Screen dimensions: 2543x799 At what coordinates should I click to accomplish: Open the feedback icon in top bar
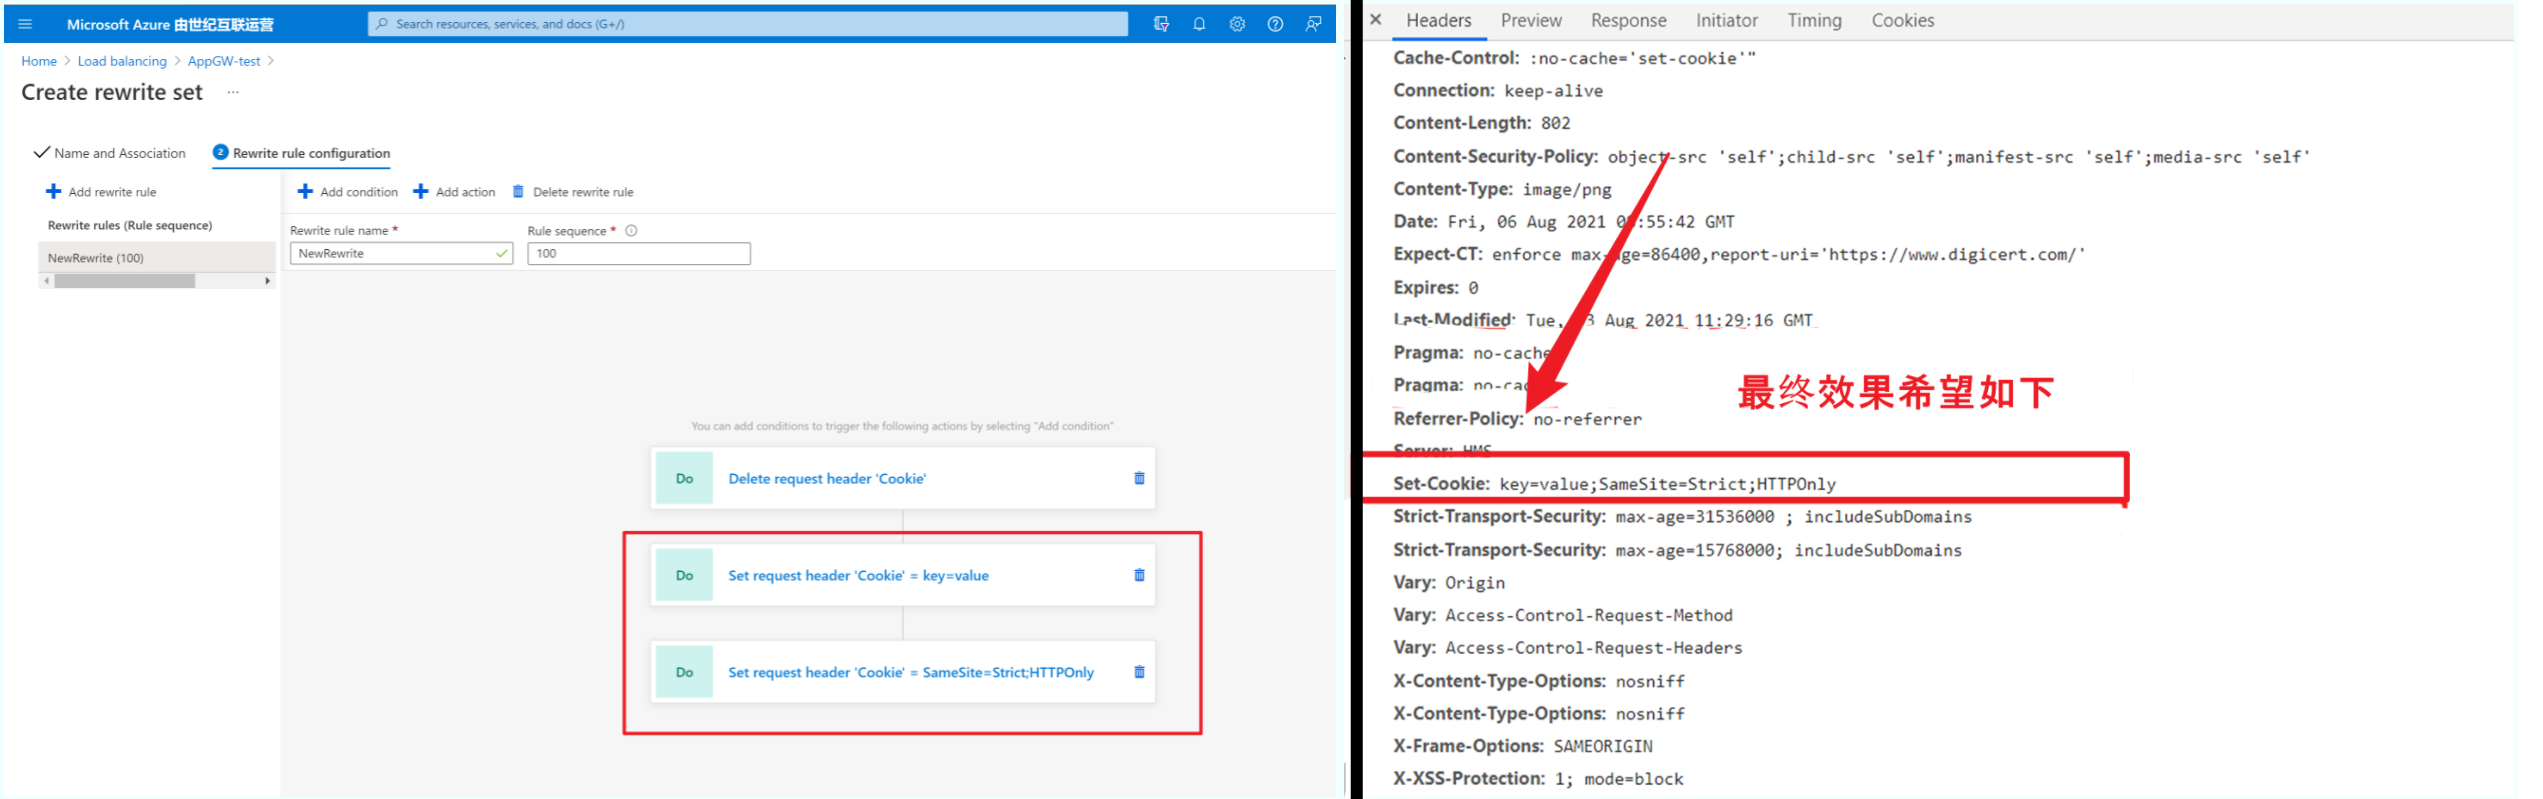tap(1313, 24)
